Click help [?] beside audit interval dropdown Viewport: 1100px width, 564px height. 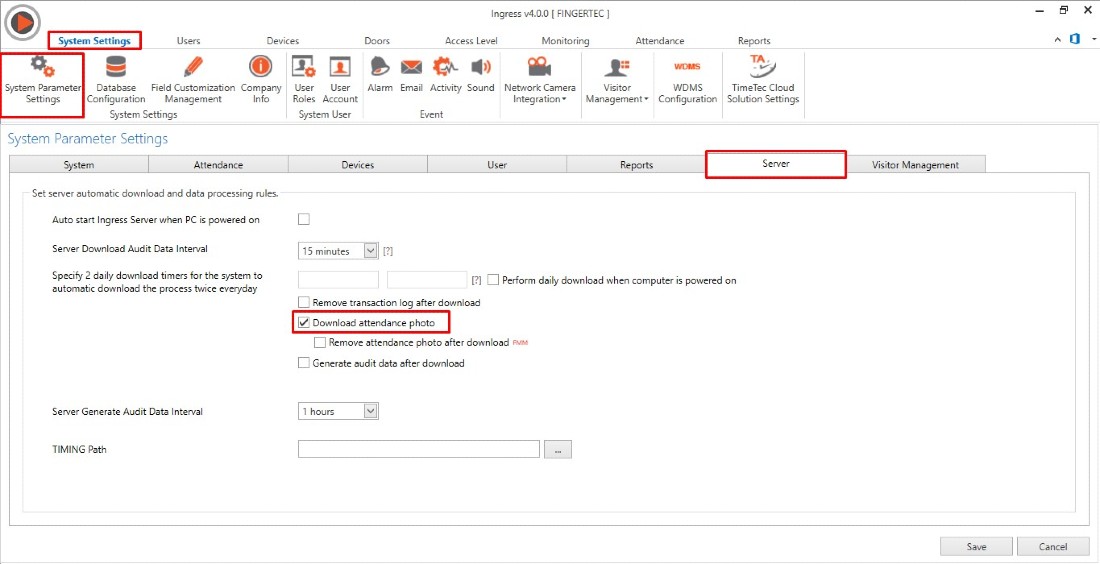point(388,251)
